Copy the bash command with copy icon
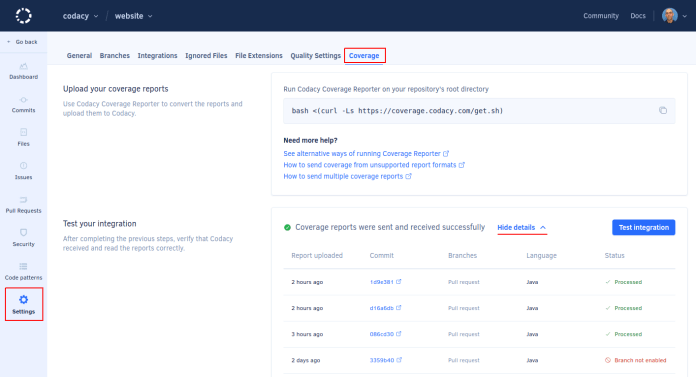The width and height of the screenshot is (696, 377). (x=663, y=111)
